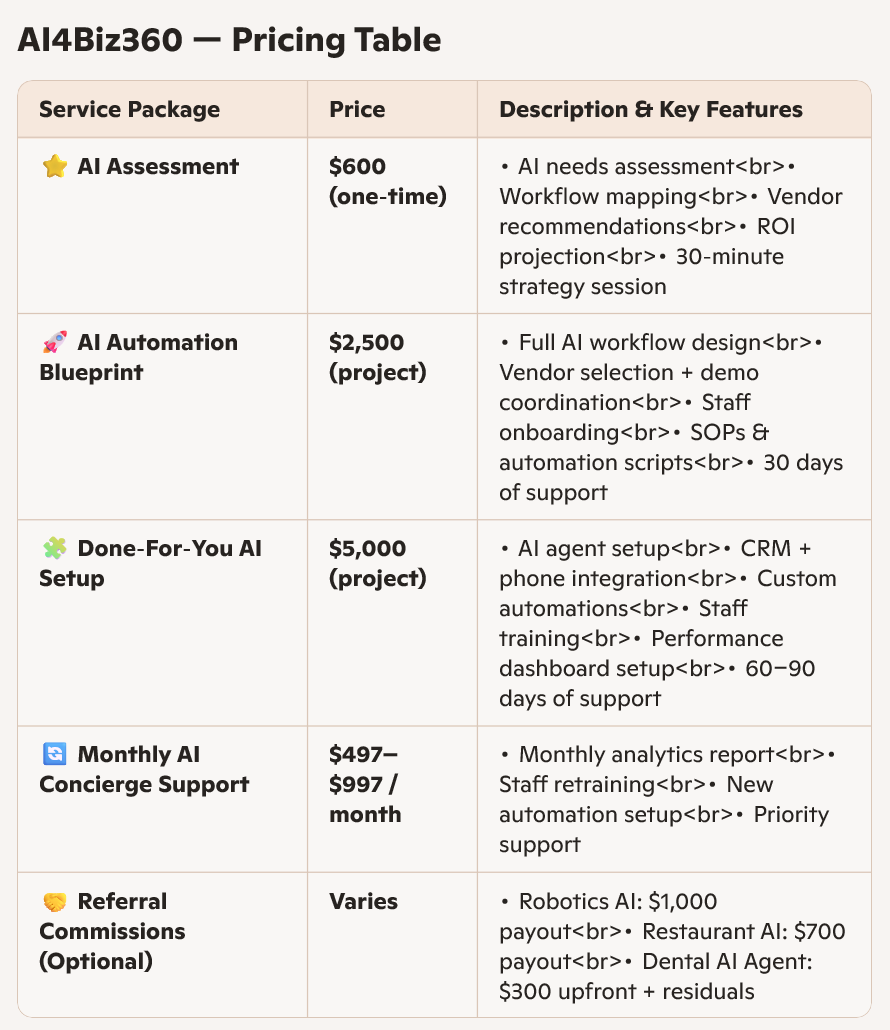Click the rocket emoji beside AI Automation Blueprint
The height and width of the screenshot is (1030, 890).
54,343
